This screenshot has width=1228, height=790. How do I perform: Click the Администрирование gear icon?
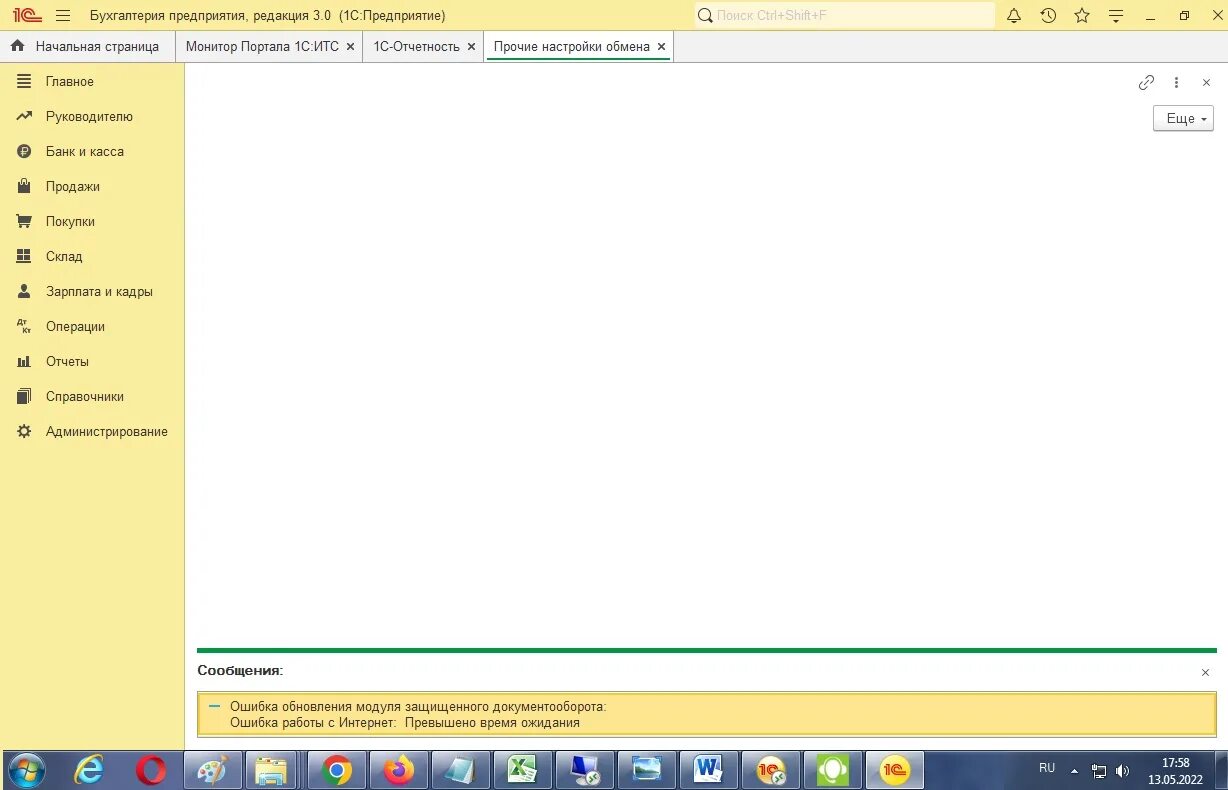24,431
